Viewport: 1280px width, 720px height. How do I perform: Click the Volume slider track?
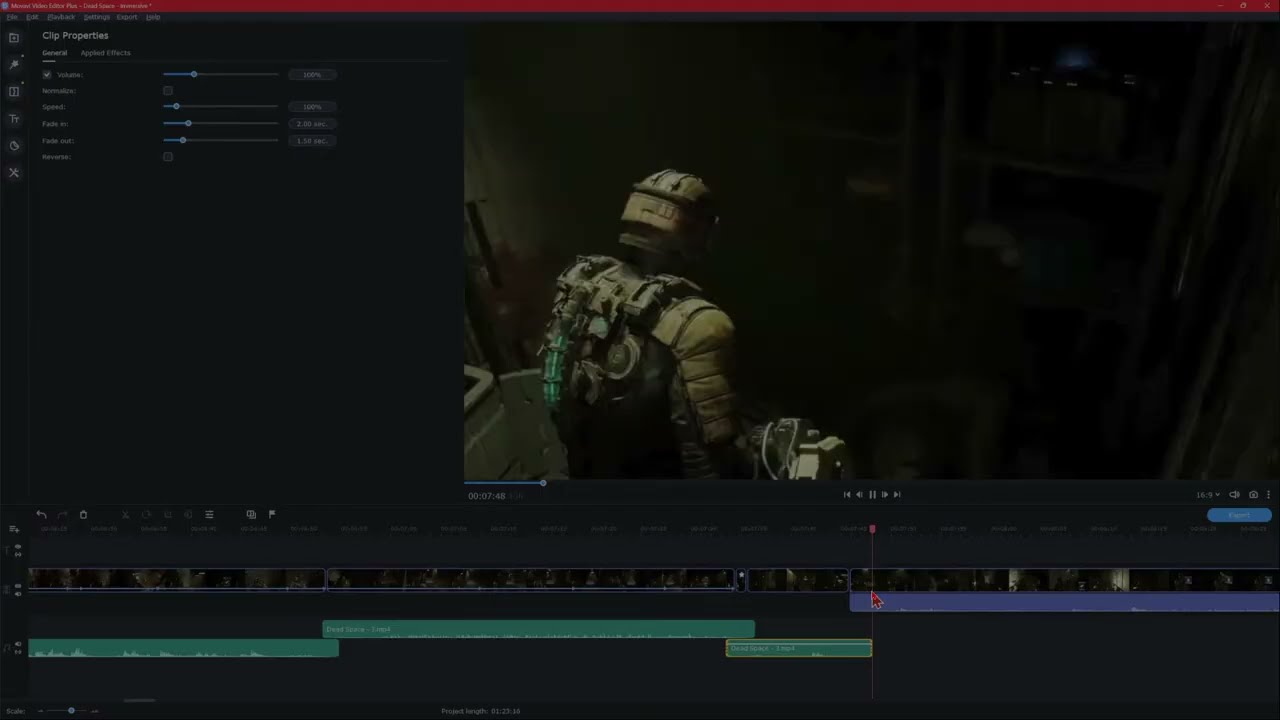coord(221,75)
